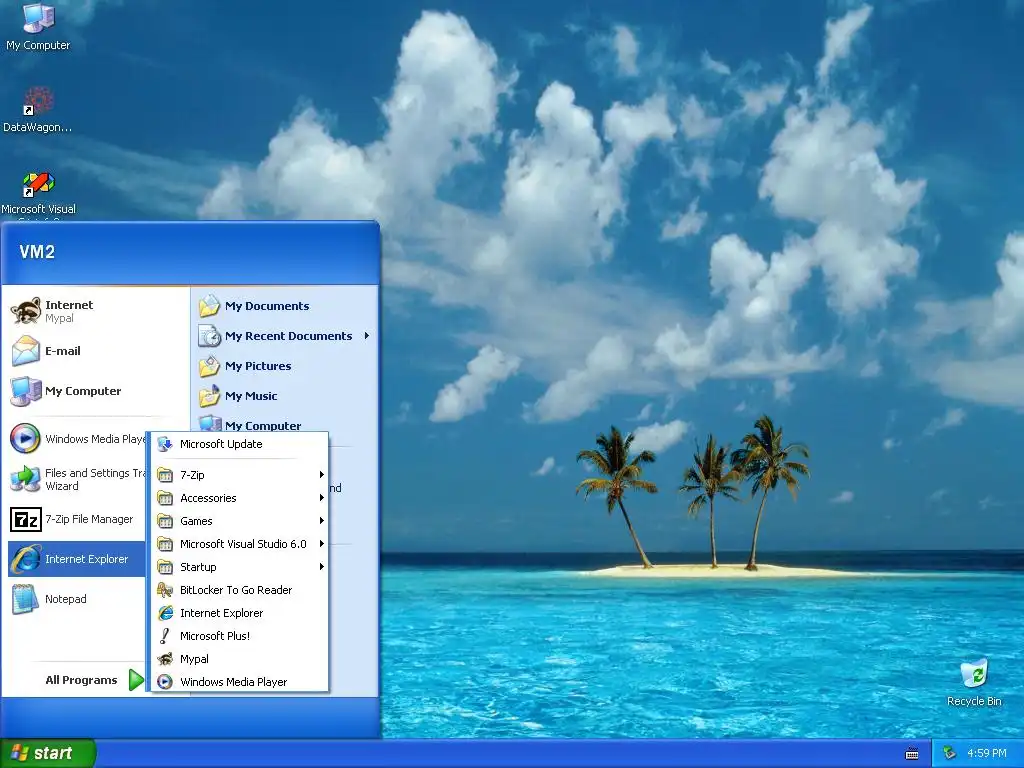This screenshot has width=1024, height=768.
Task: Select Games folder in programs menu
Action: (x=239, y=520)
